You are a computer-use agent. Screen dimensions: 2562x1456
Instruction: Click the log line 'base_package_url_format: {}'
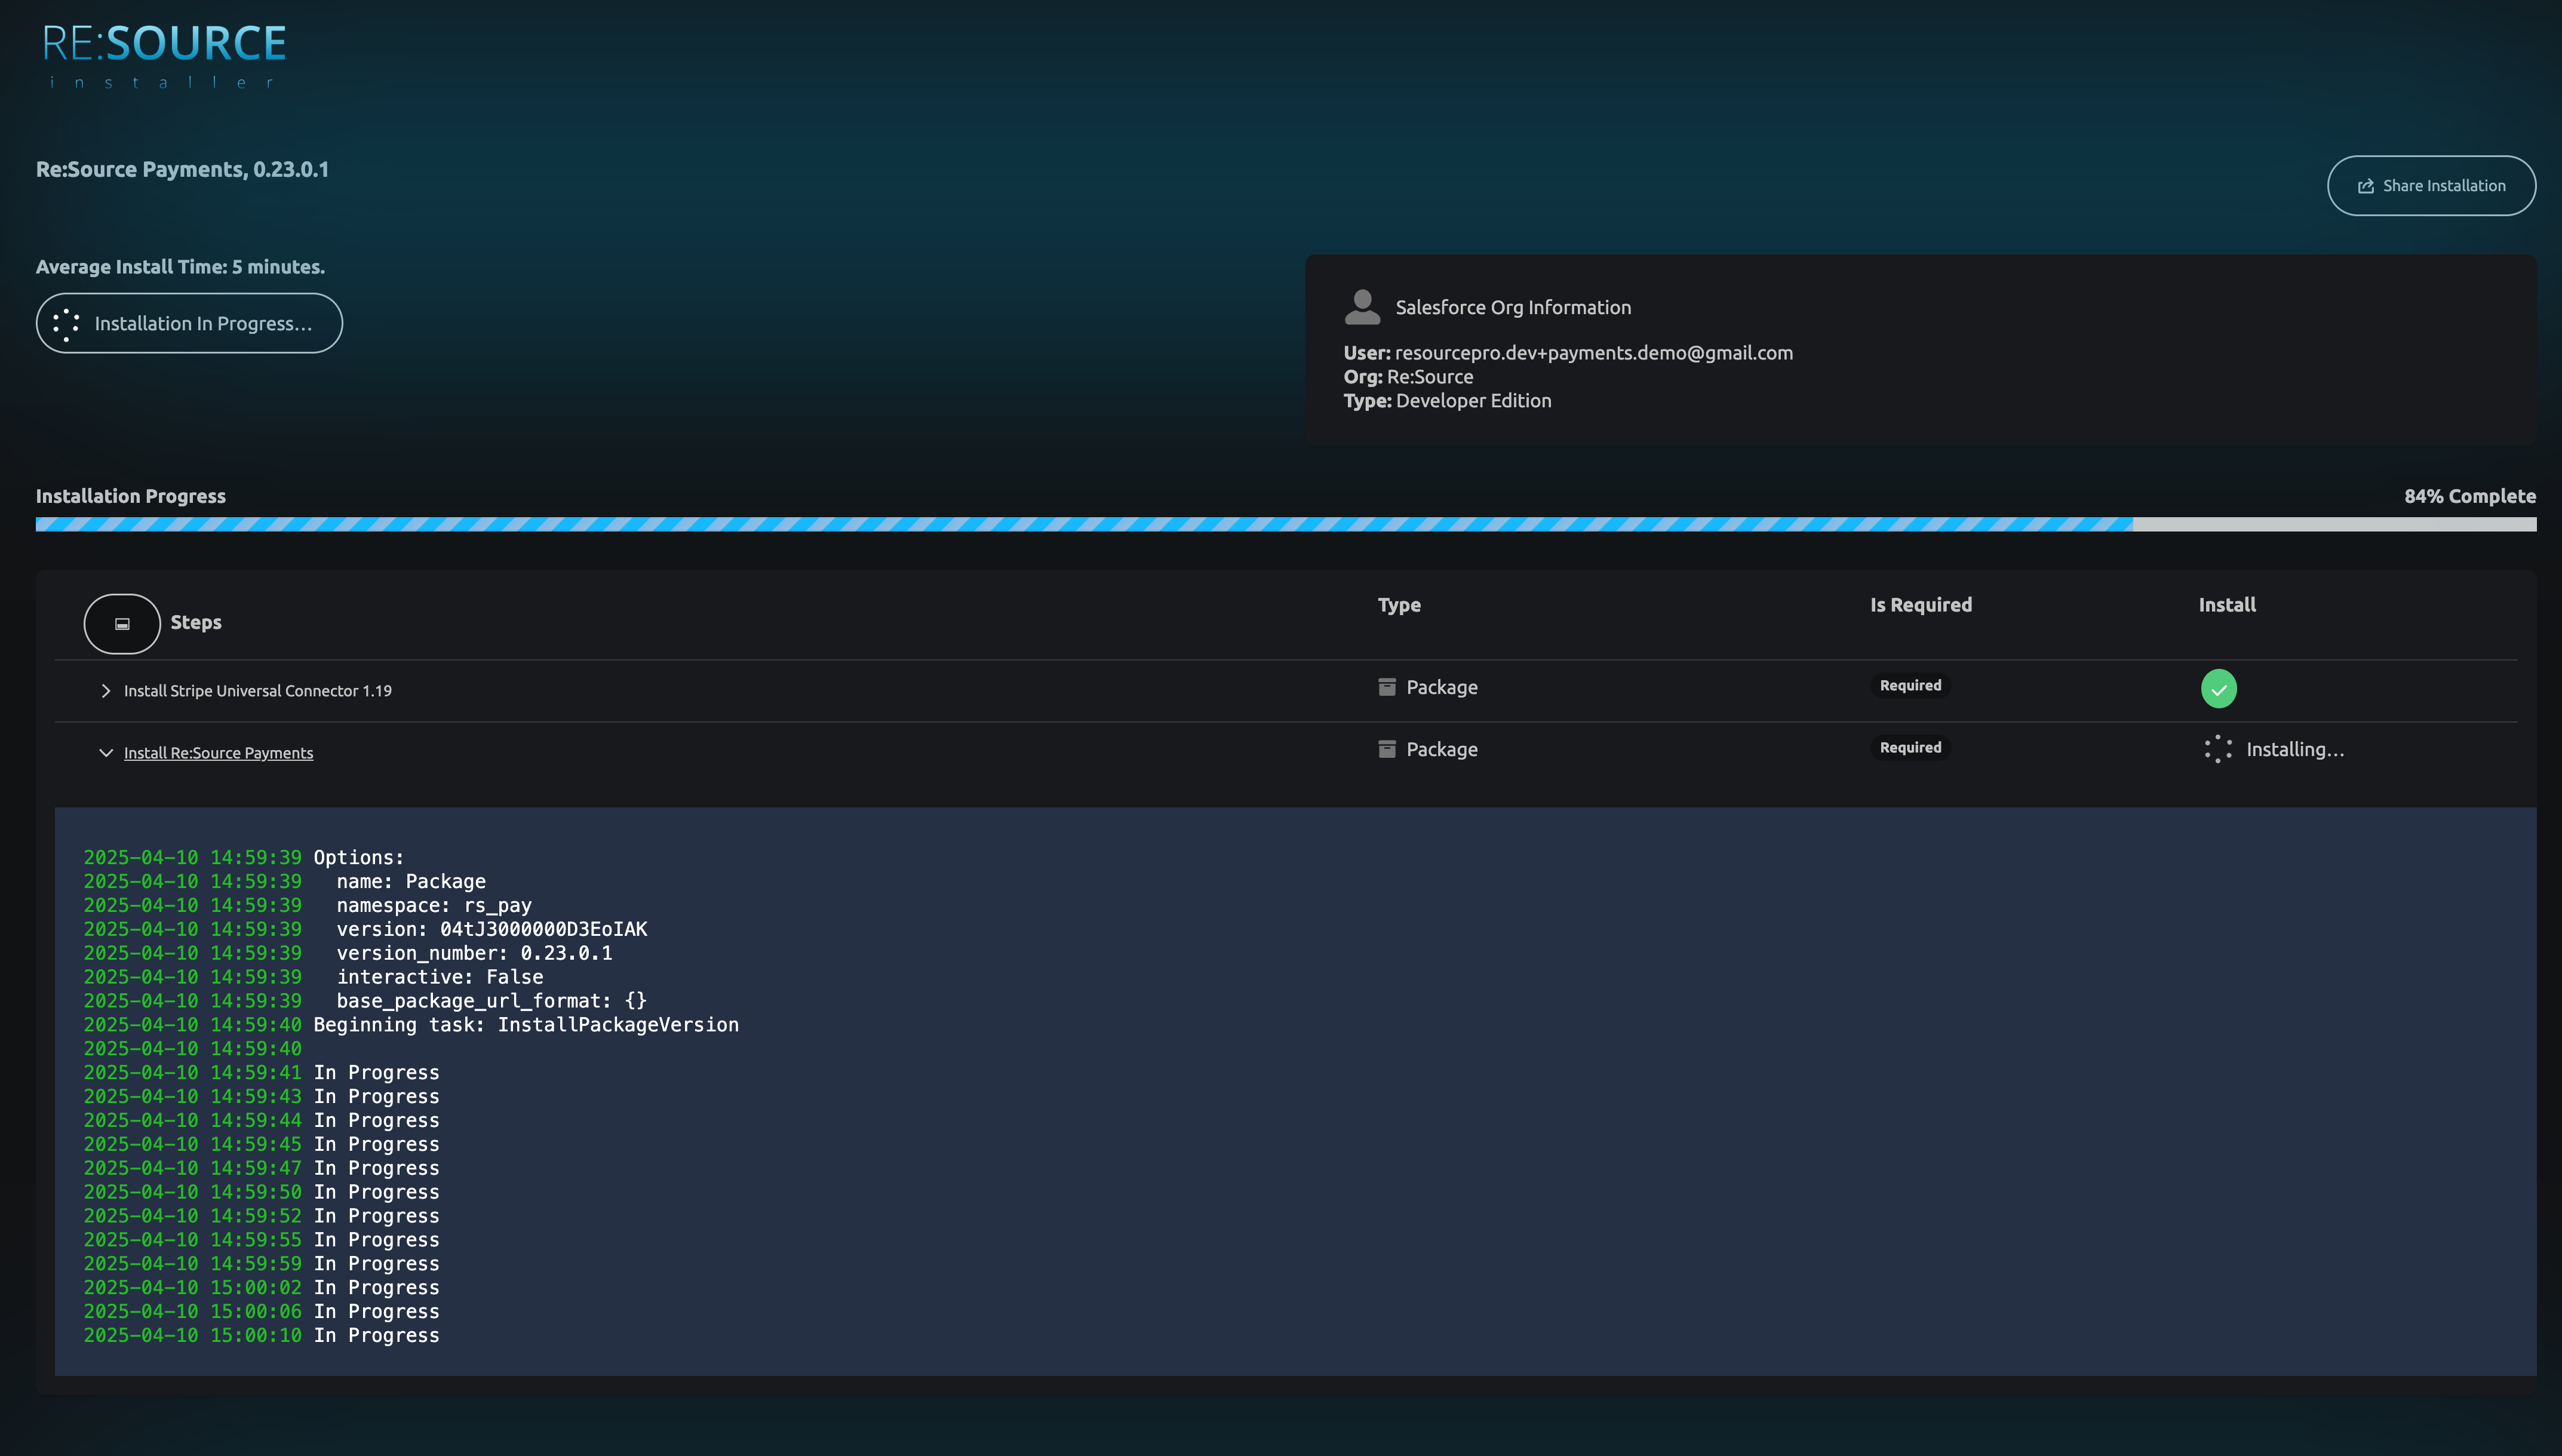click(365, 1001)
